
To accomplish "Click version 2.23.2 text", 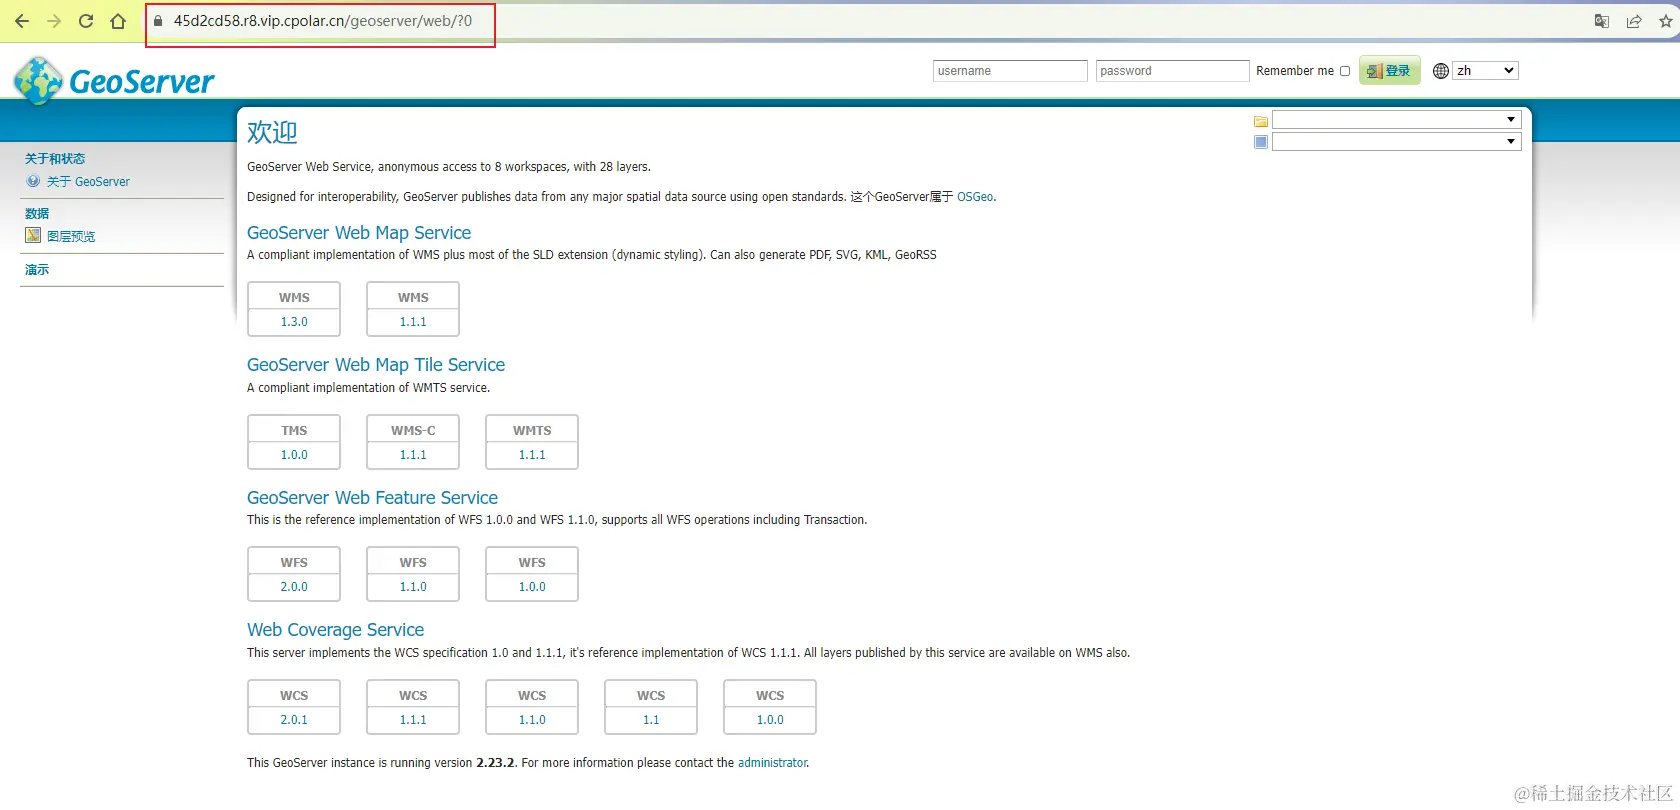I will 495,763.
